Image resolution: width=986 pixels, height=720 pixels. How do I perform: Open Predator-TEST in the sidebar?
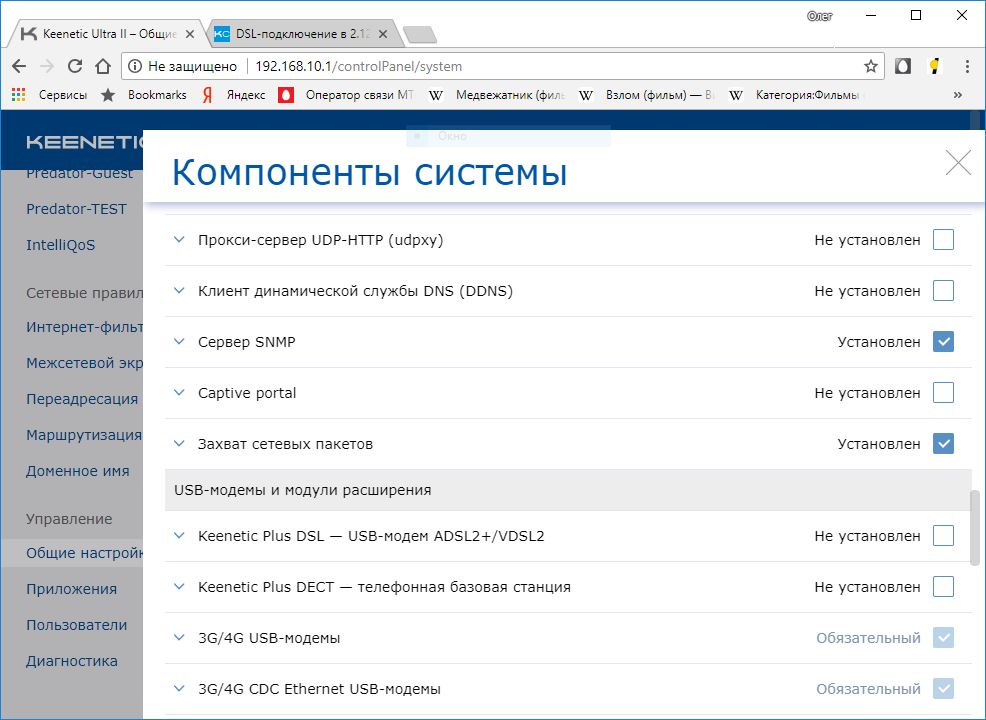76,209
